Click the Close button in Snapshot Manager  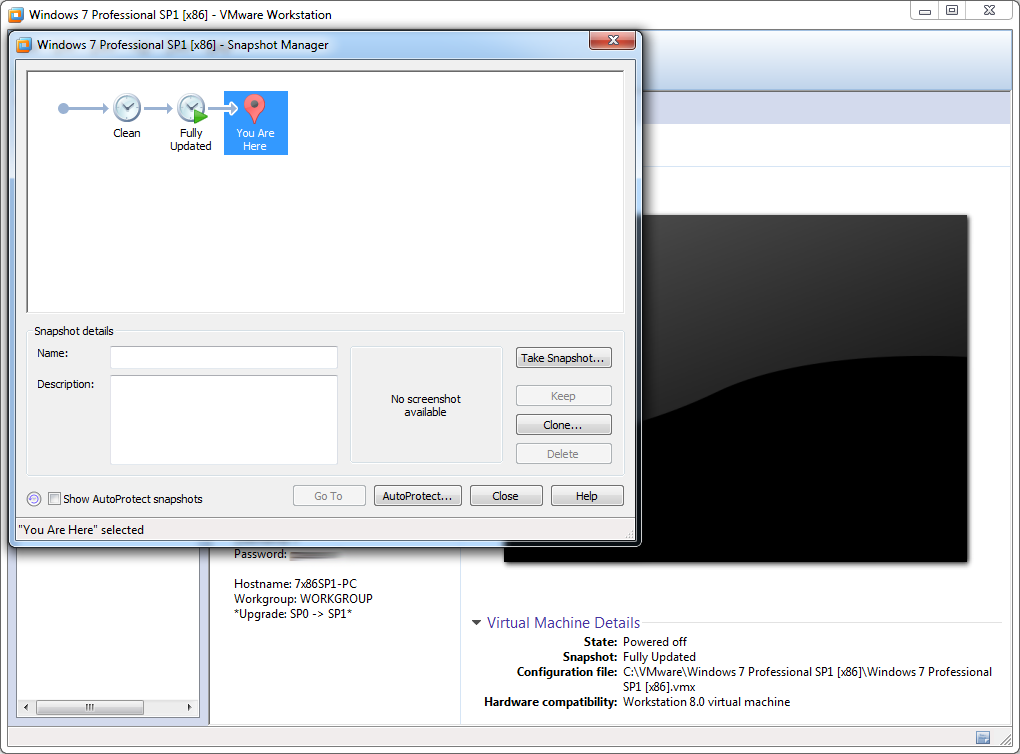click(506, 496)
